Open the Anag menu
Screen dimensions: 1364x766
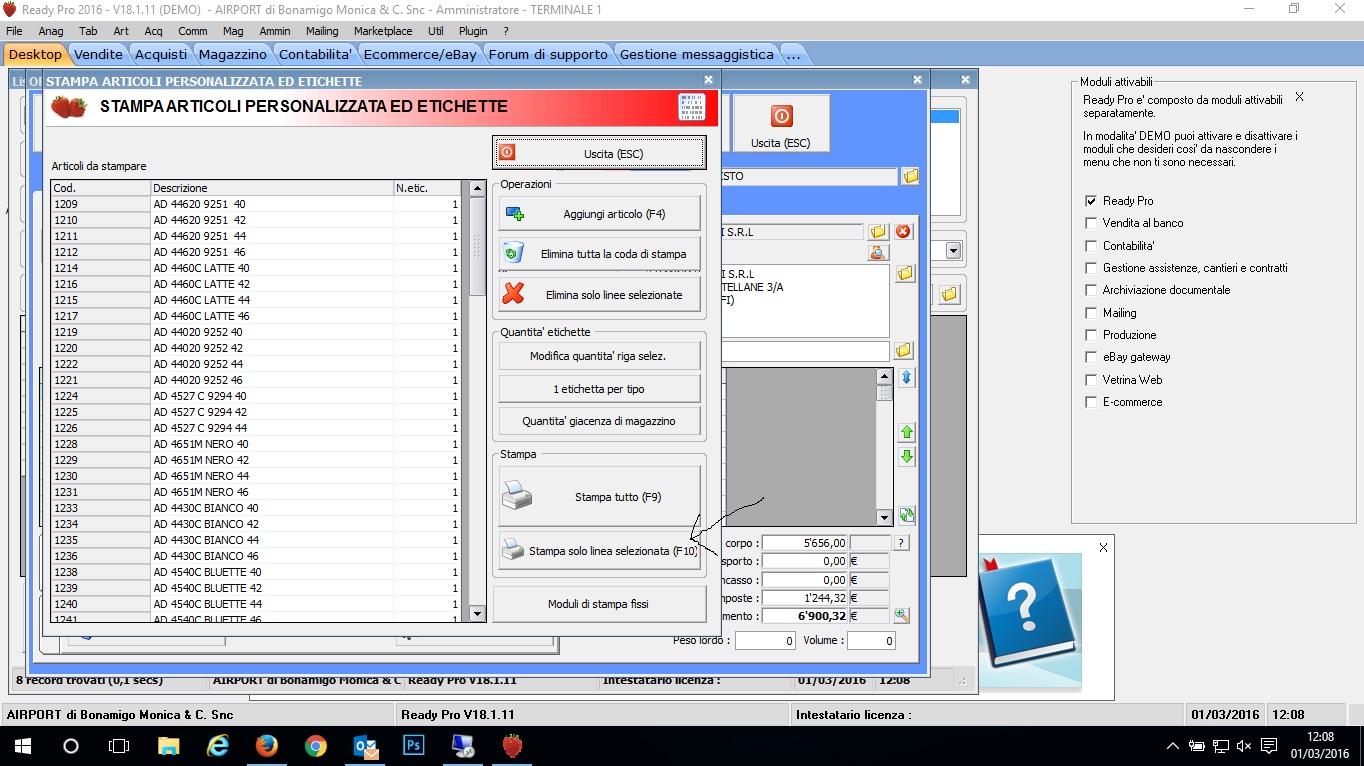point(50,31)
